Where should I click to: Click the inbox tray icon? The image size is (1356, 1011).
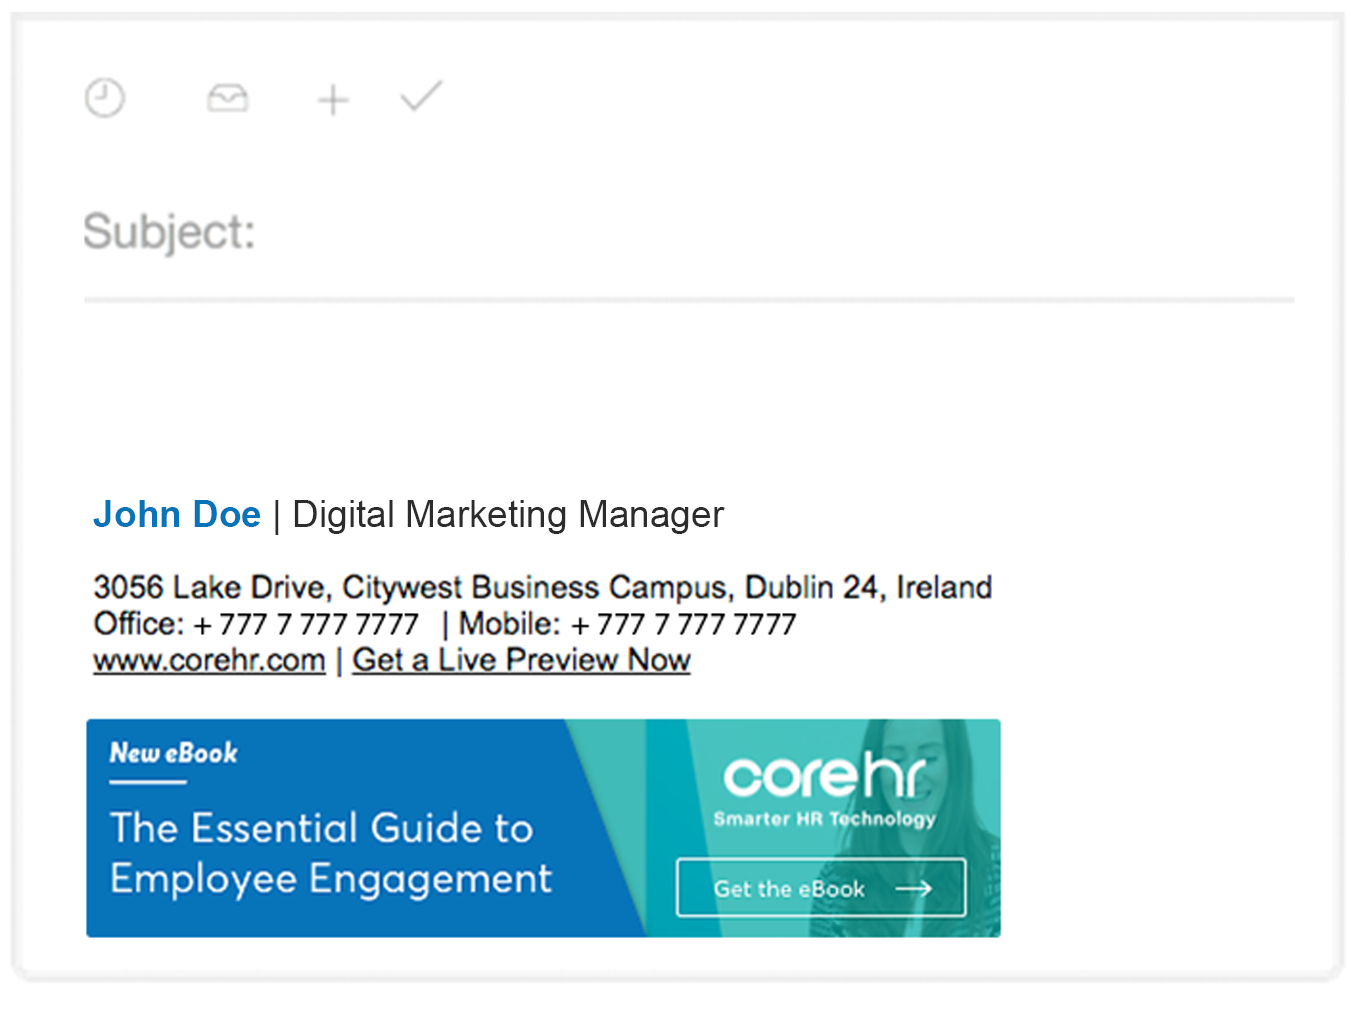[x=228, y=98]
